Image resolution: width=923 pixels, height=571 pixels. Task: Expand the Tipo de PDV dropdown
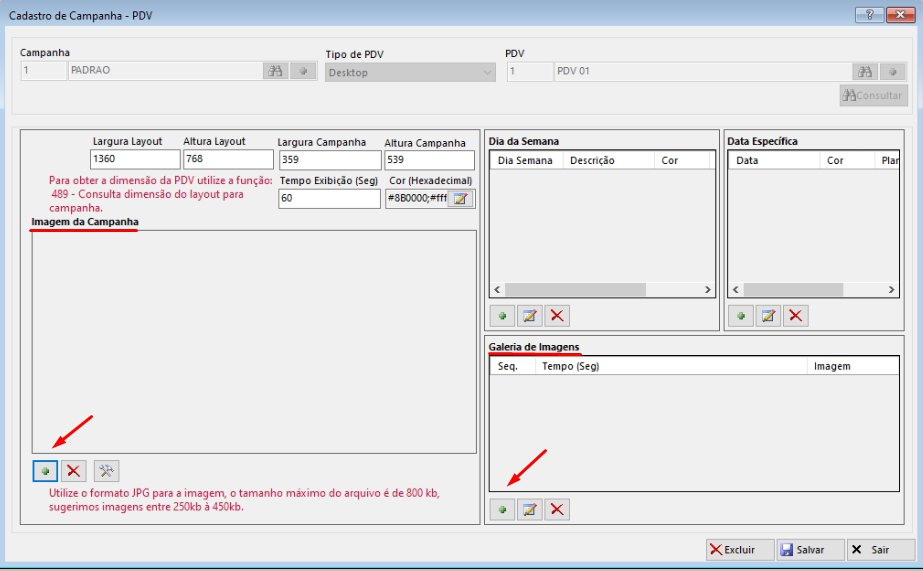click(x=487, y=73)
